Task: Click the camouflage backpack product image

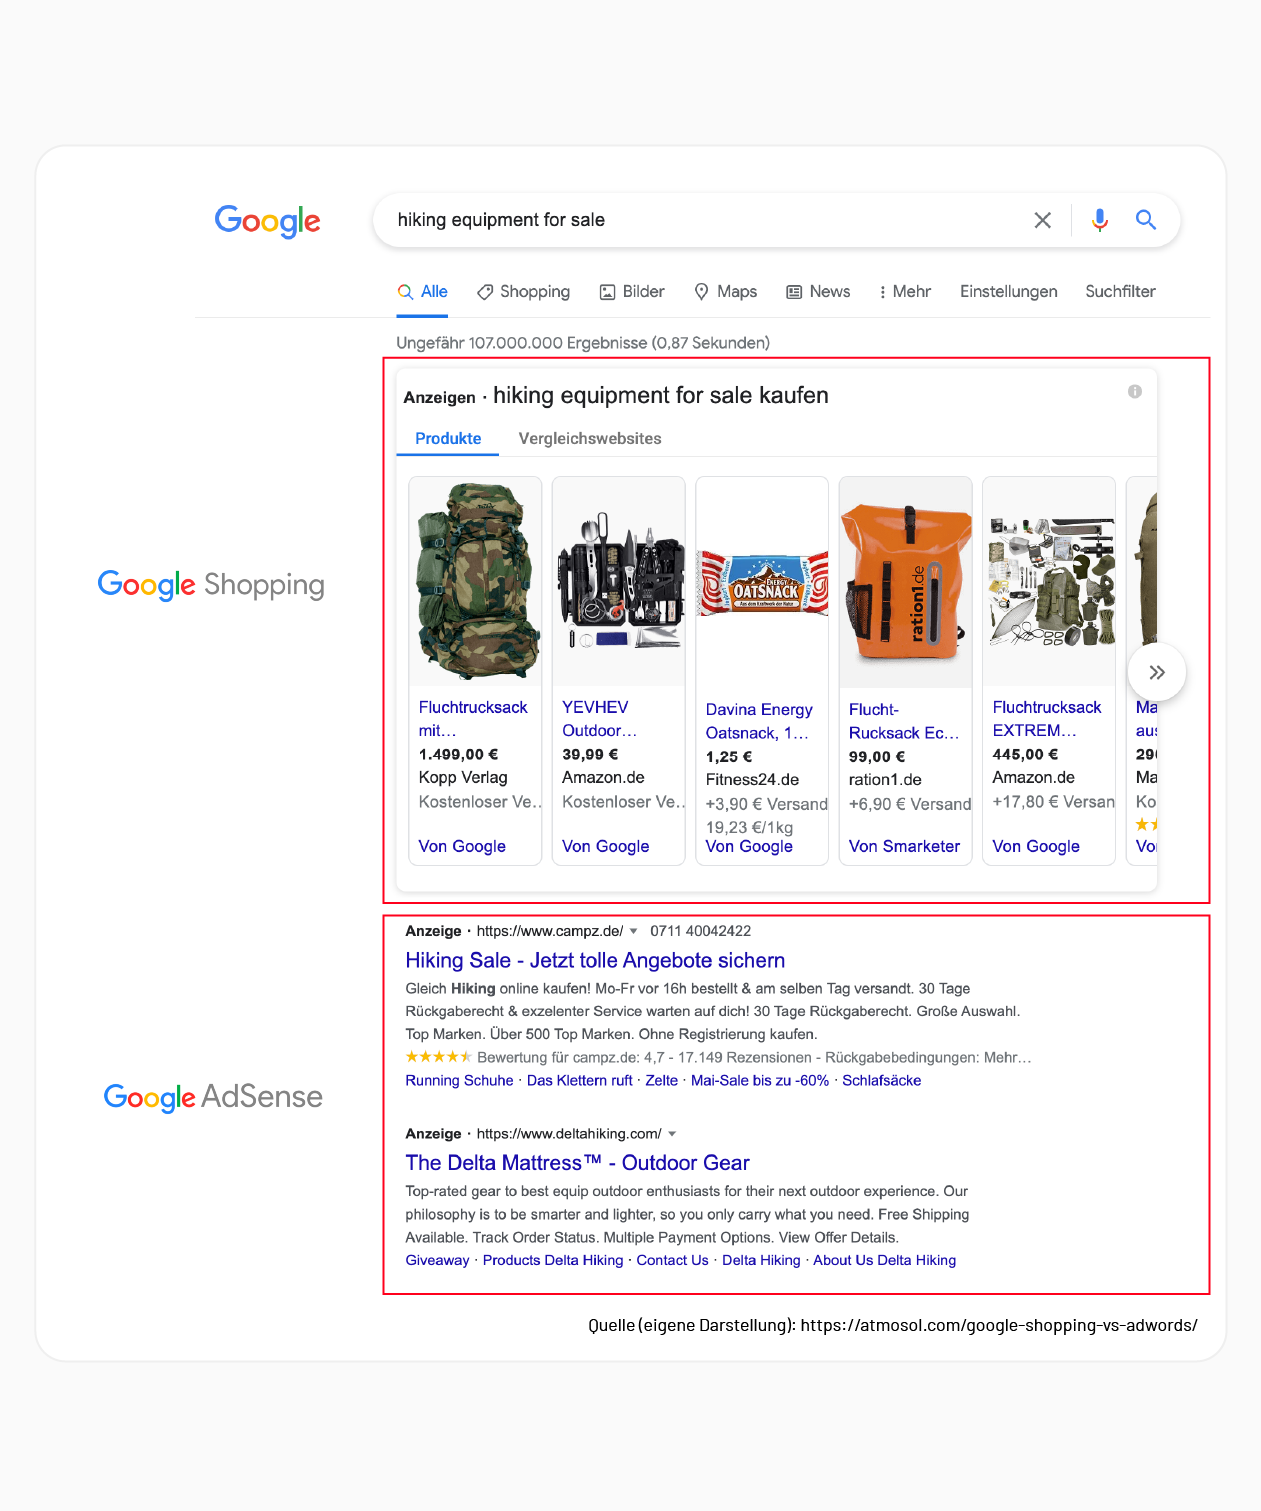Action: [x=475, y=582]
